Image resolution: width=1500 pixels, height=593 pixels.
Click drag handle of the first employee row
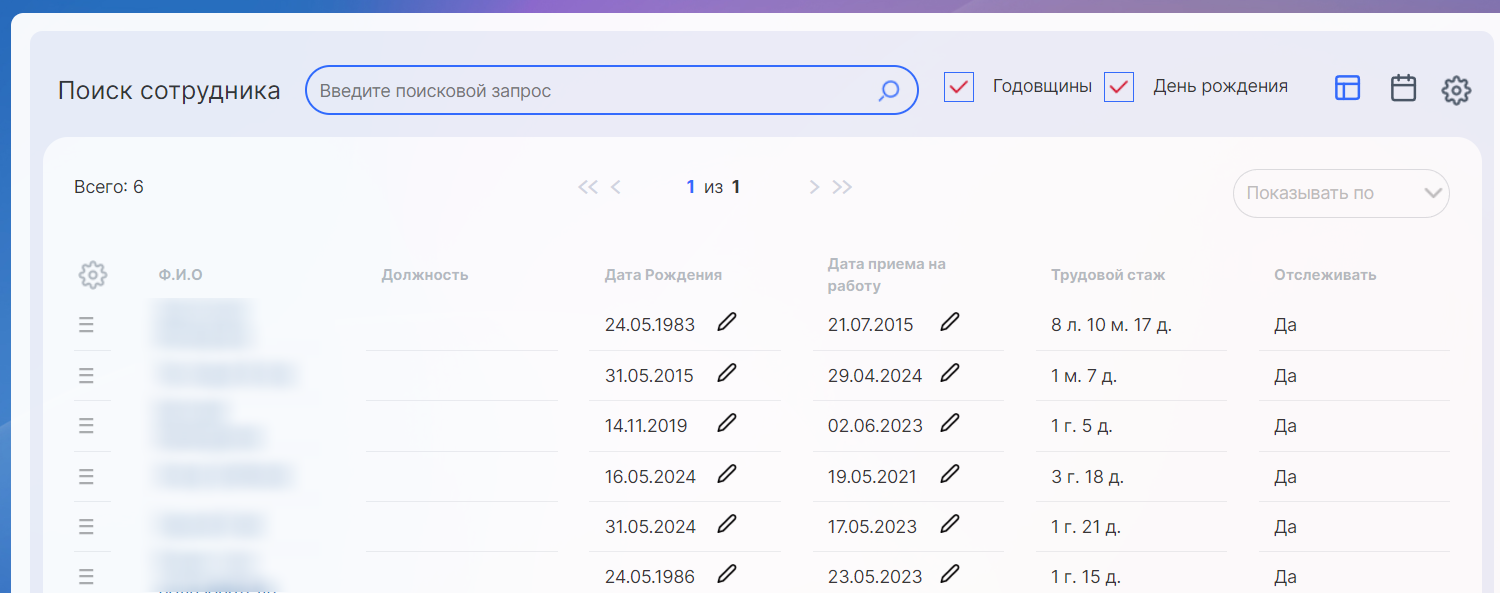86,325
